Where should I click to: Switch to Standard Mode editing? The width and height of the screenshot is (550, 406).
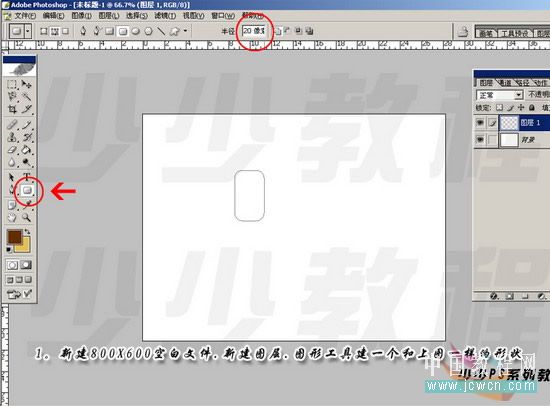[x=12, y=265]
